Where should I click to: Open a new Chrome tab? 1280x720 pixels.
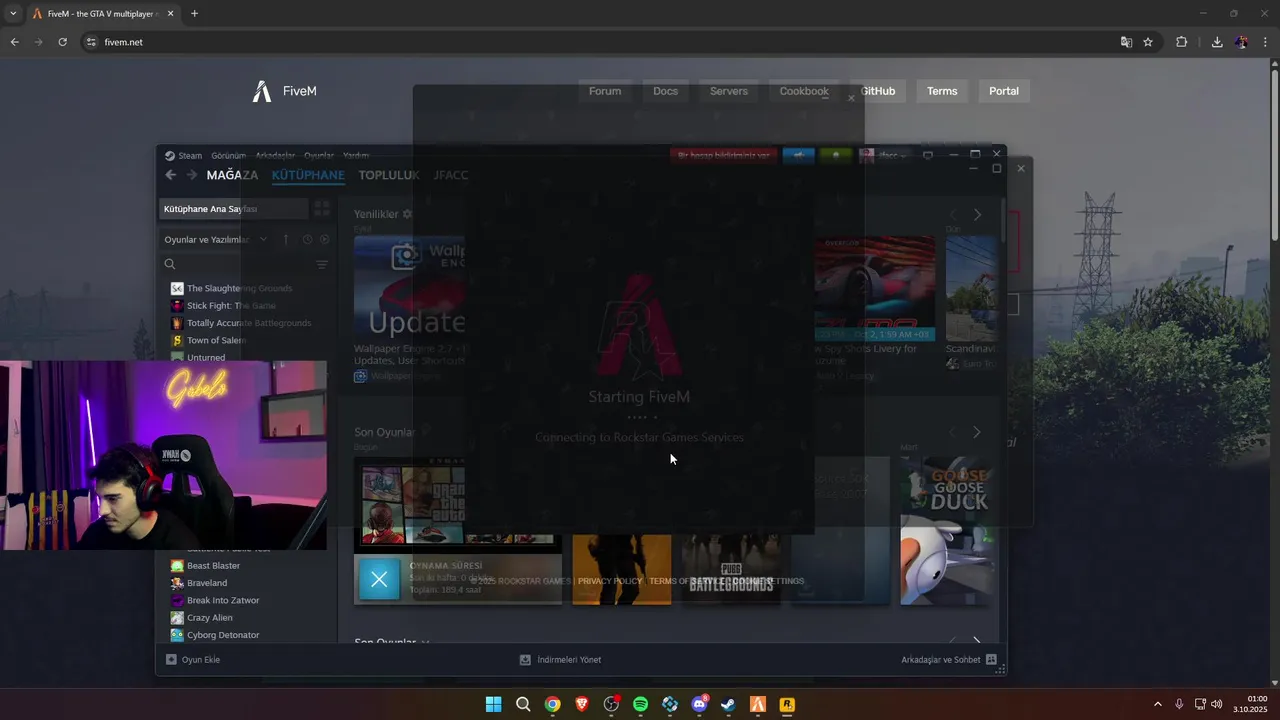[x=194, y=14]
